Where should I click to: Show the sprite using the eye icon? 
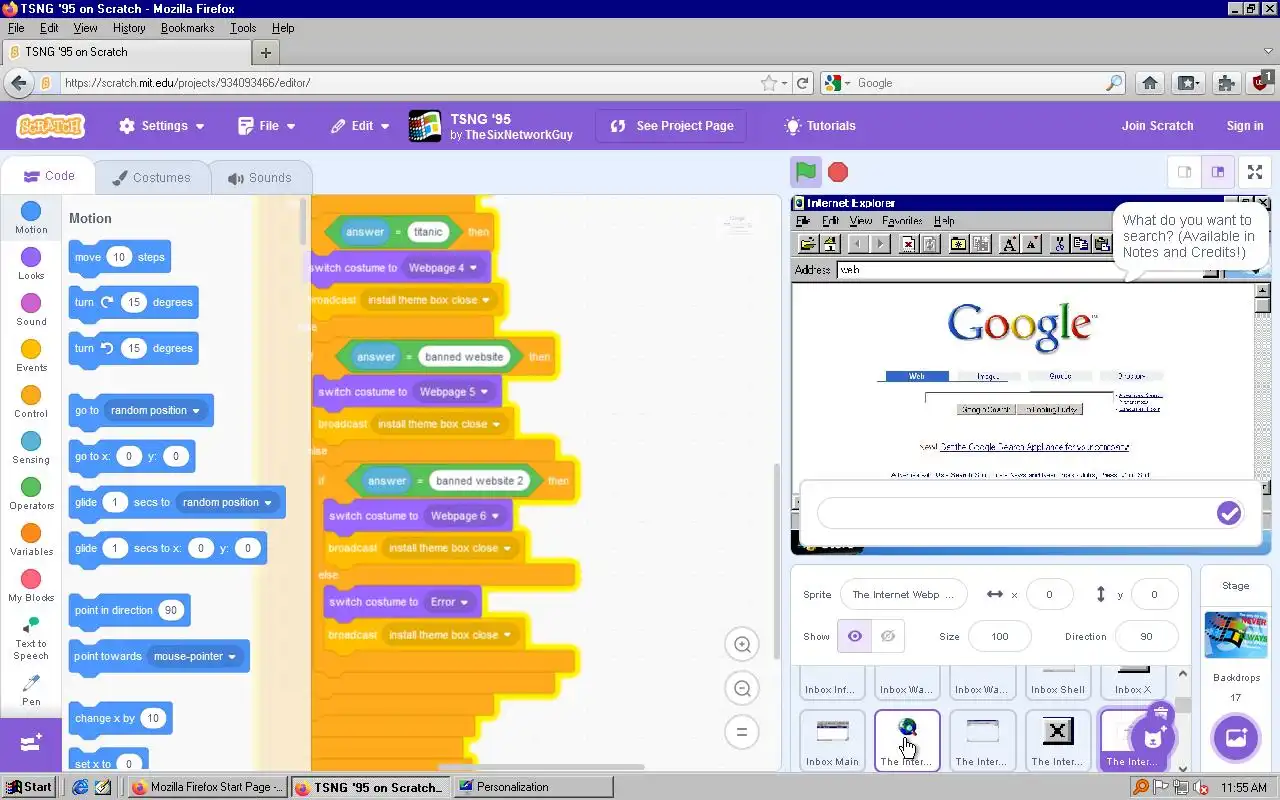[x=855, y=636]
